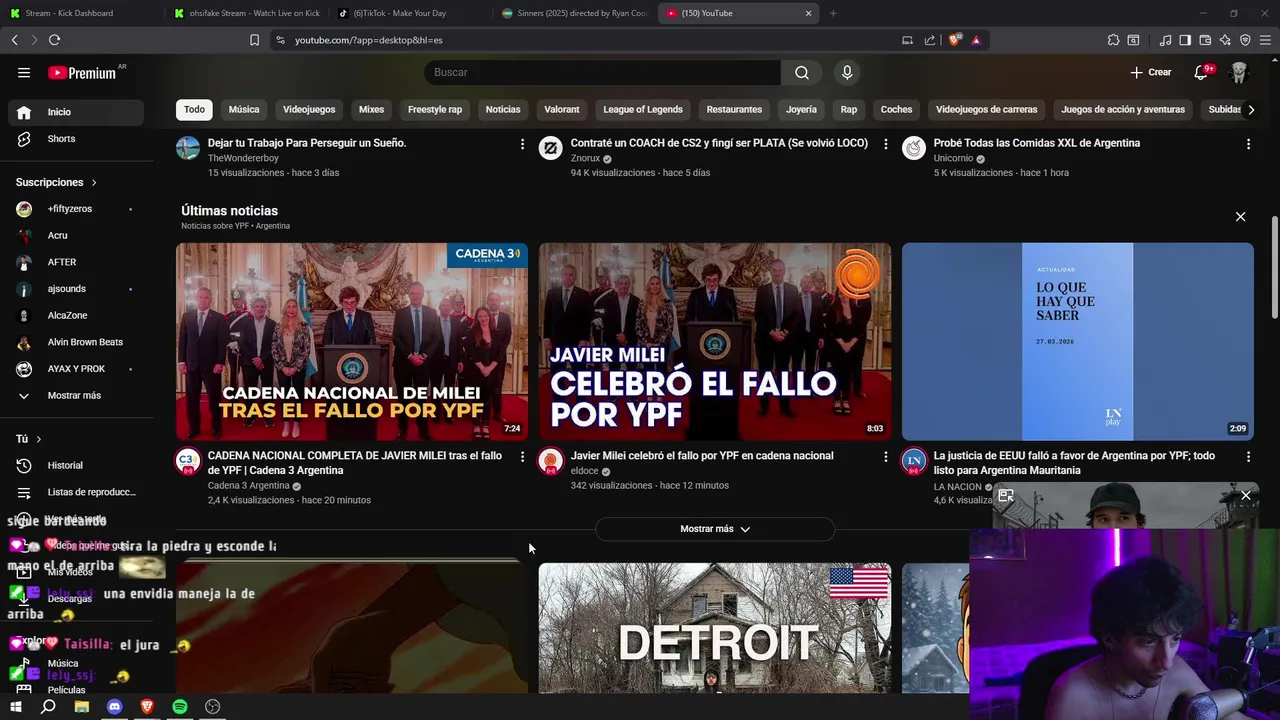The image size is (1280, 720).
Task: Start voice search with microphone icon
Action: tap(847, 72)
